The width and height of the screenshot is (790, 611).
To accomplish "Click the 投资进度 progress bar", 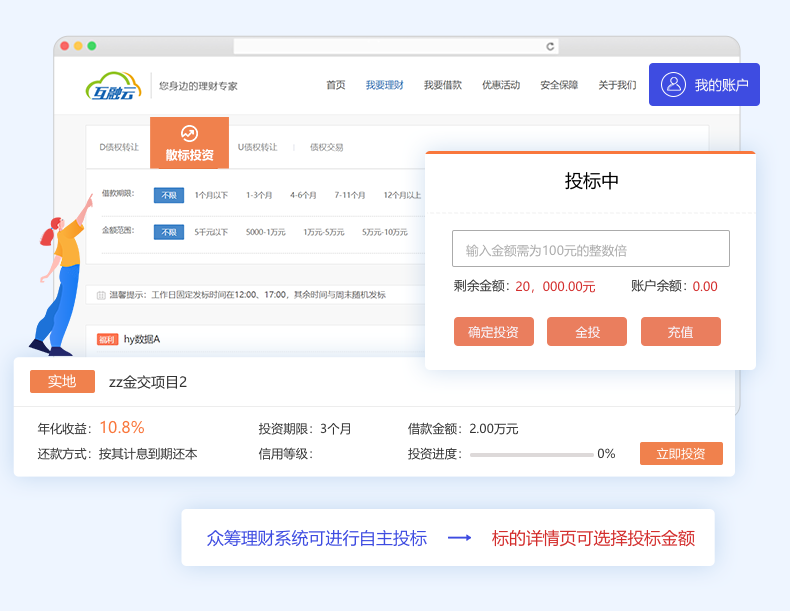I will (531, 454).
